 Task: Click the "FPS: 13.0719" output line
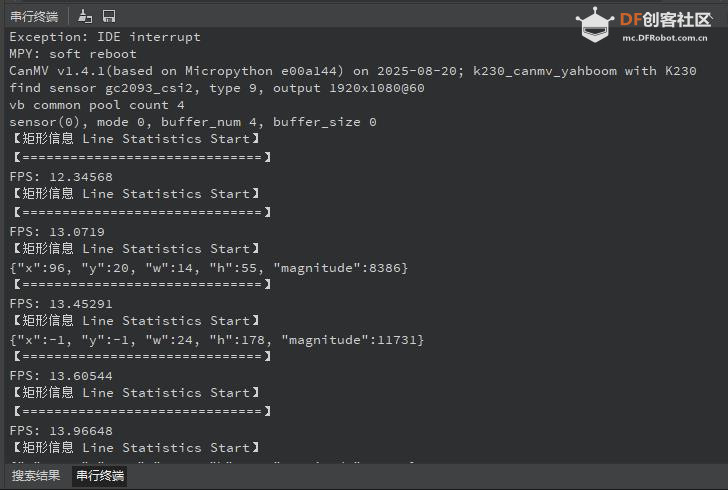[x=57, y=232]
